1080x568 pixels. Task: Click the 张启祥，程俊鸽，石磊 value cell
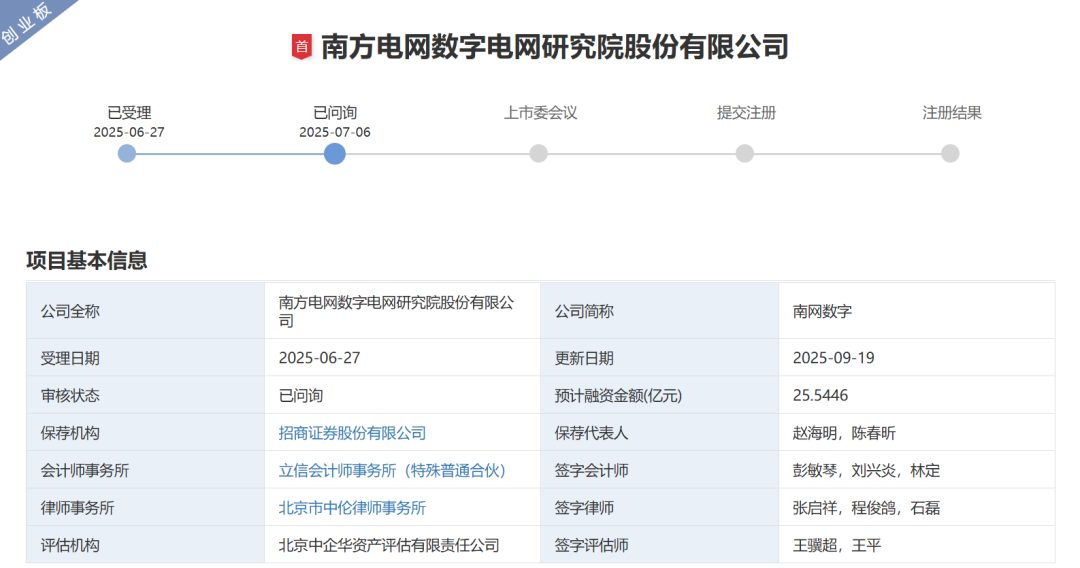pos(917,508)
